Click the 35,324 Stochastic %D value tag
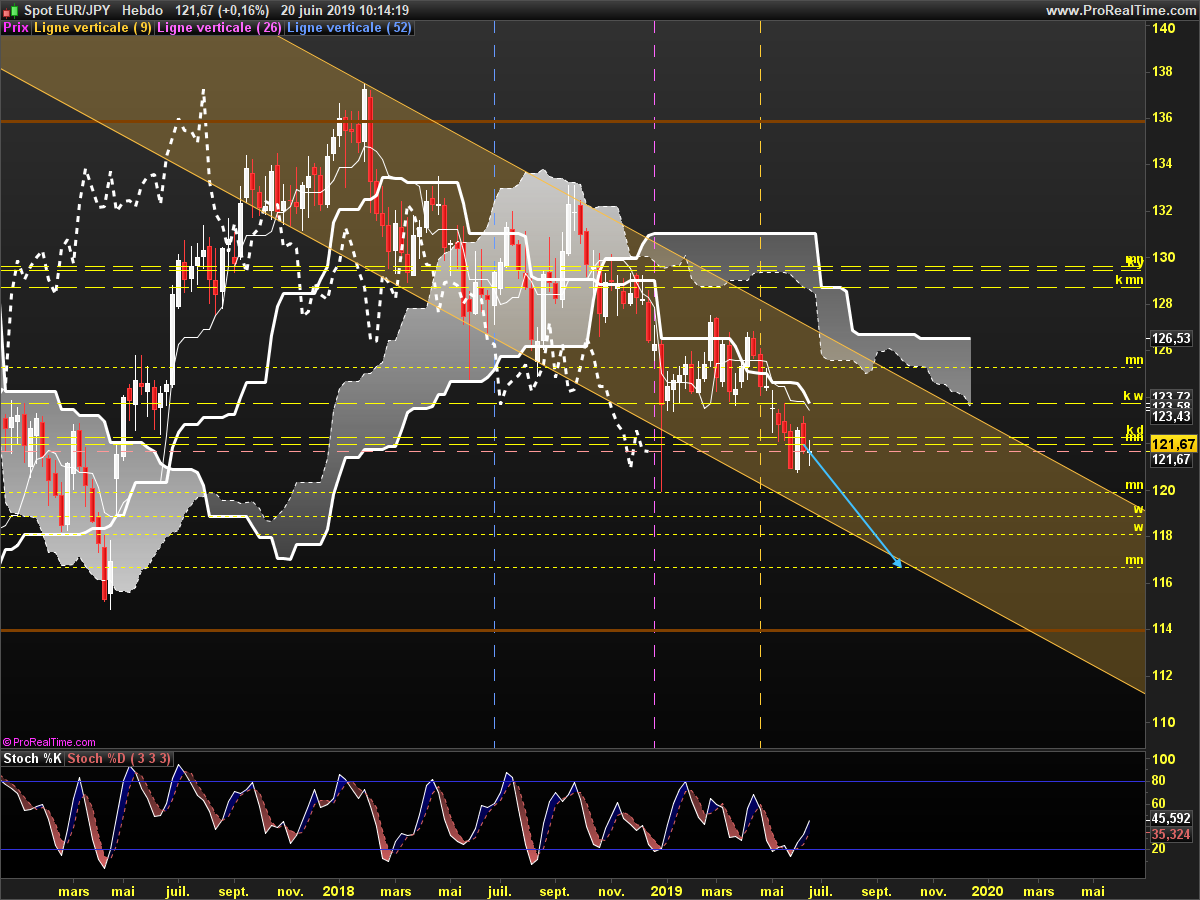The image size is (1200, 900). click(1172, 833)
